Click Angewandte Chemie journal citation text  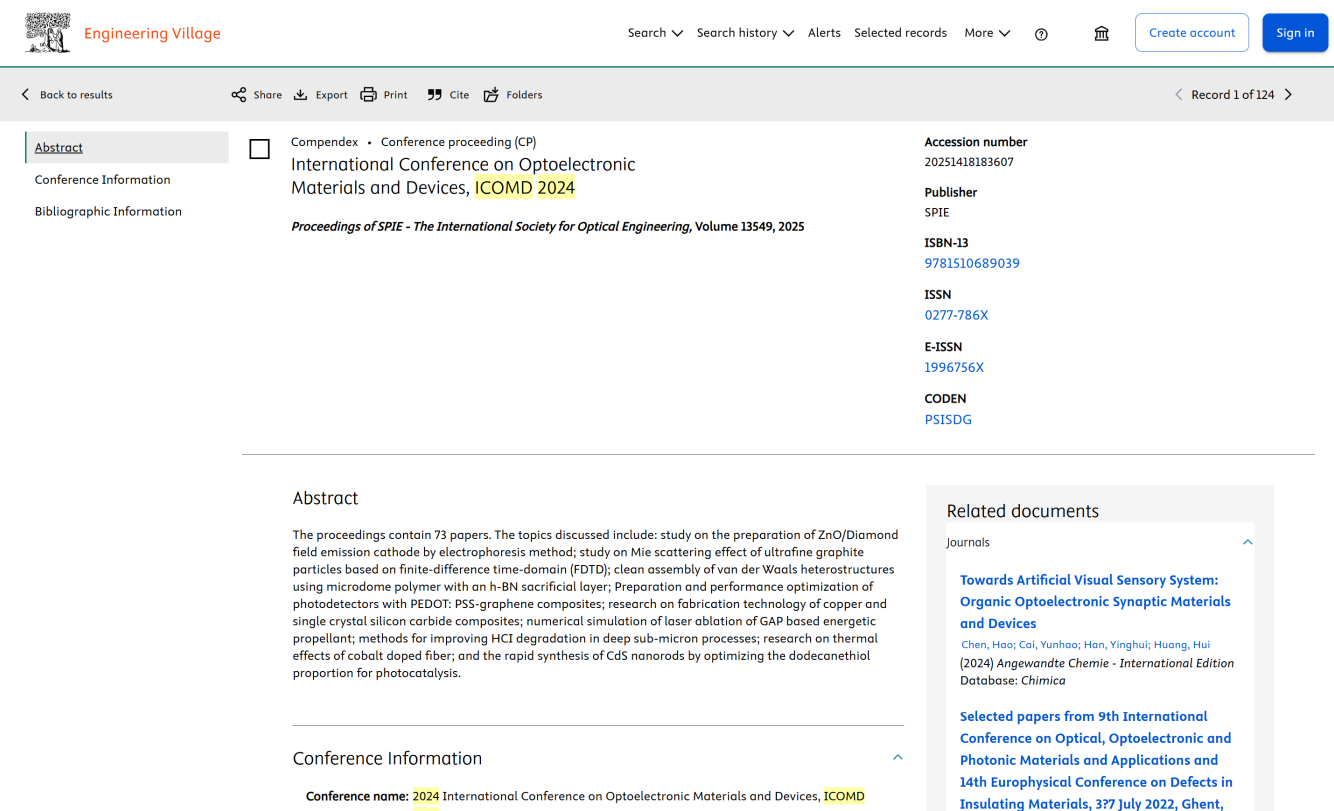click(1097, 663)
